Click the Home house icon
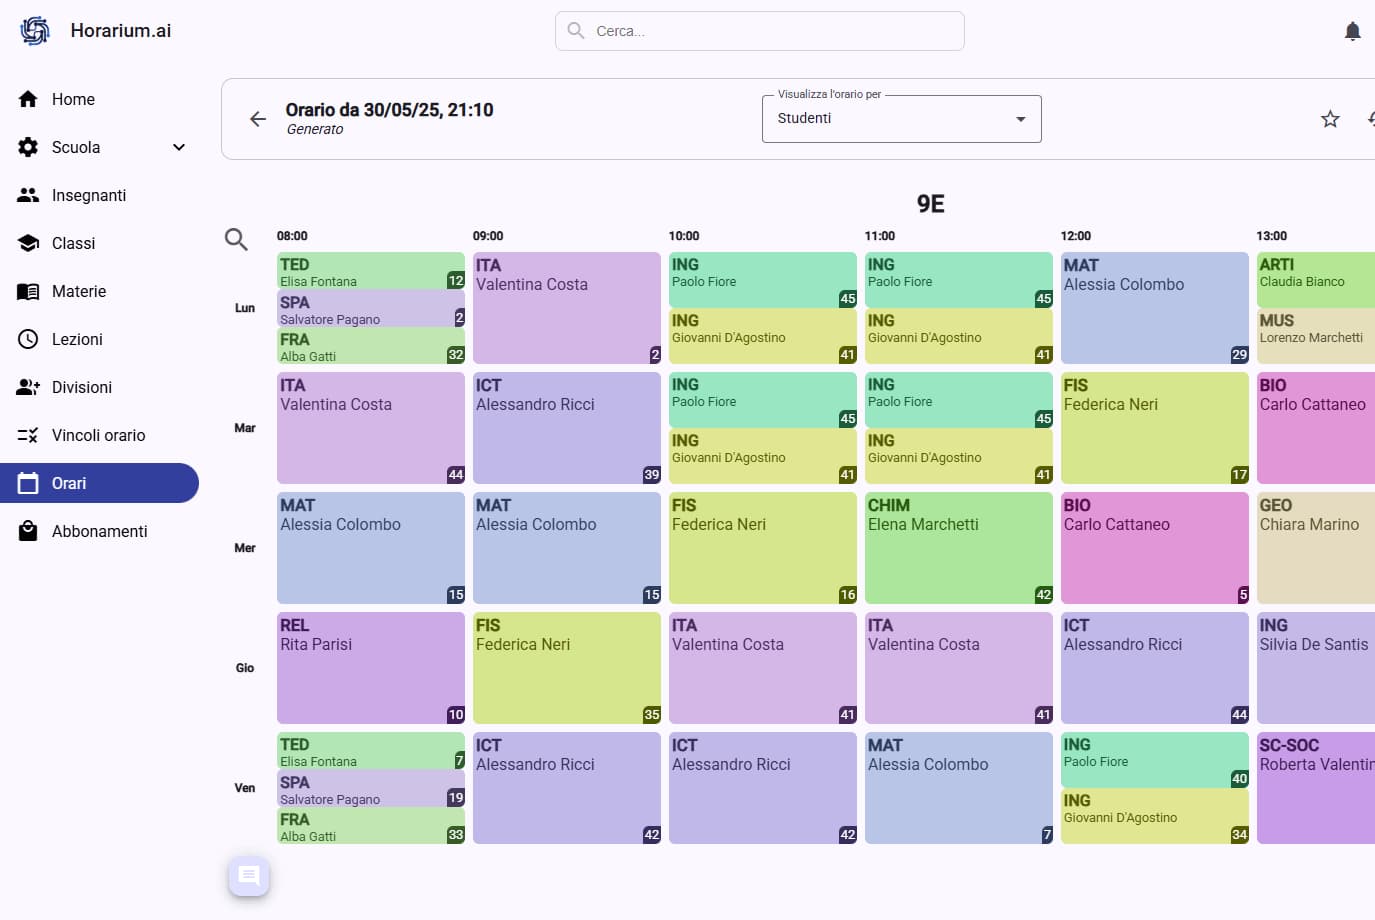Image resolution: width=1375 pixels, height=920 pixels. pyautogui.click(x=28, y=99)
